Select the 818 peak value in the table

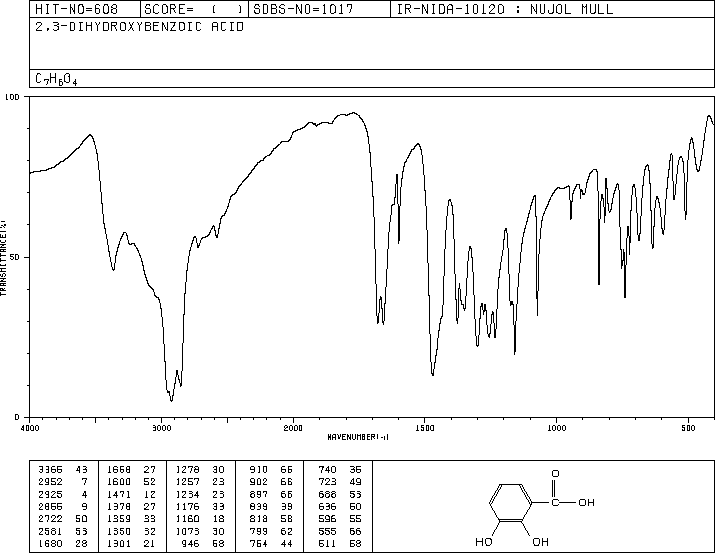259,519
